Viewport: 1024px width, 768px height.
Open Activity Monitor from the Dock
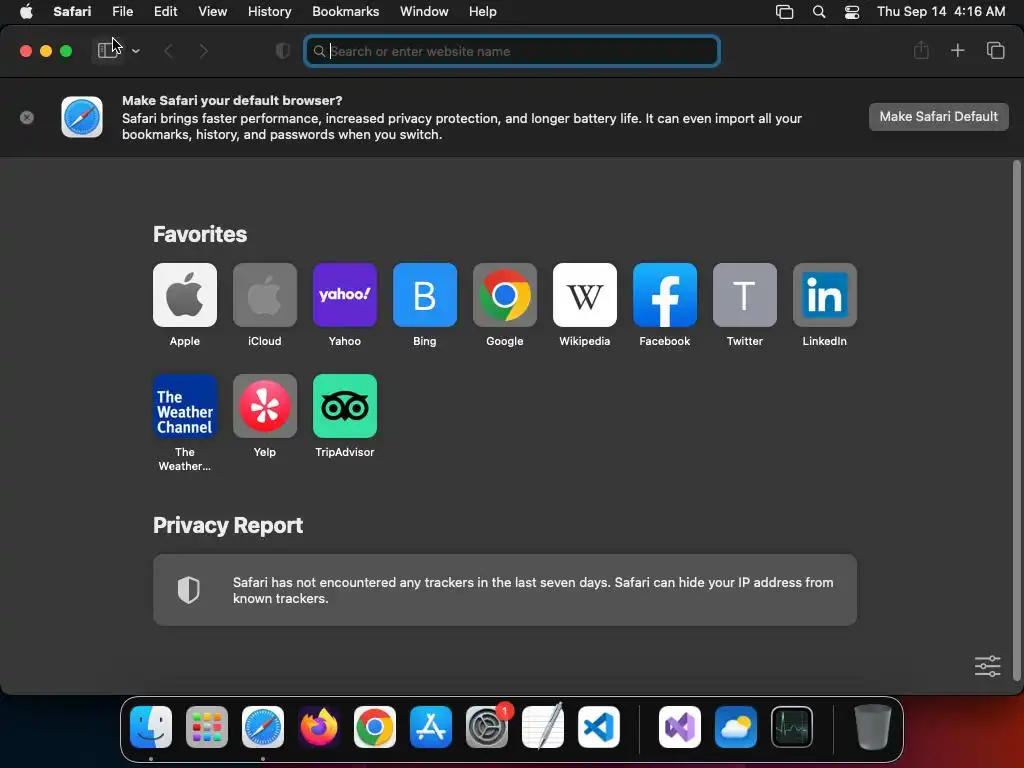tap(792, 727)
